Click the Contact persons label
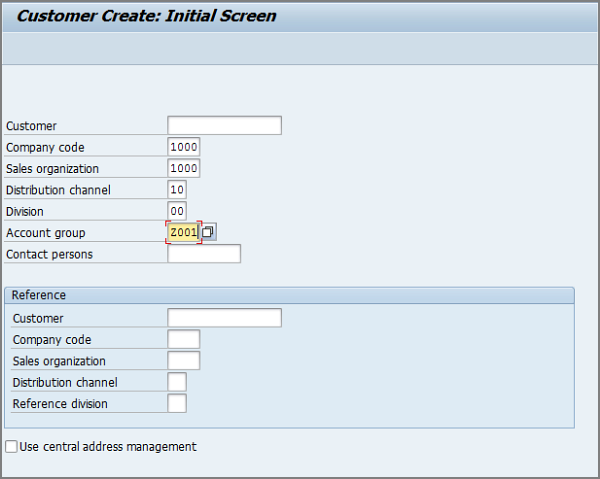Screen dimensions: 600x479 pyautogui.click(x=49, y=254)
